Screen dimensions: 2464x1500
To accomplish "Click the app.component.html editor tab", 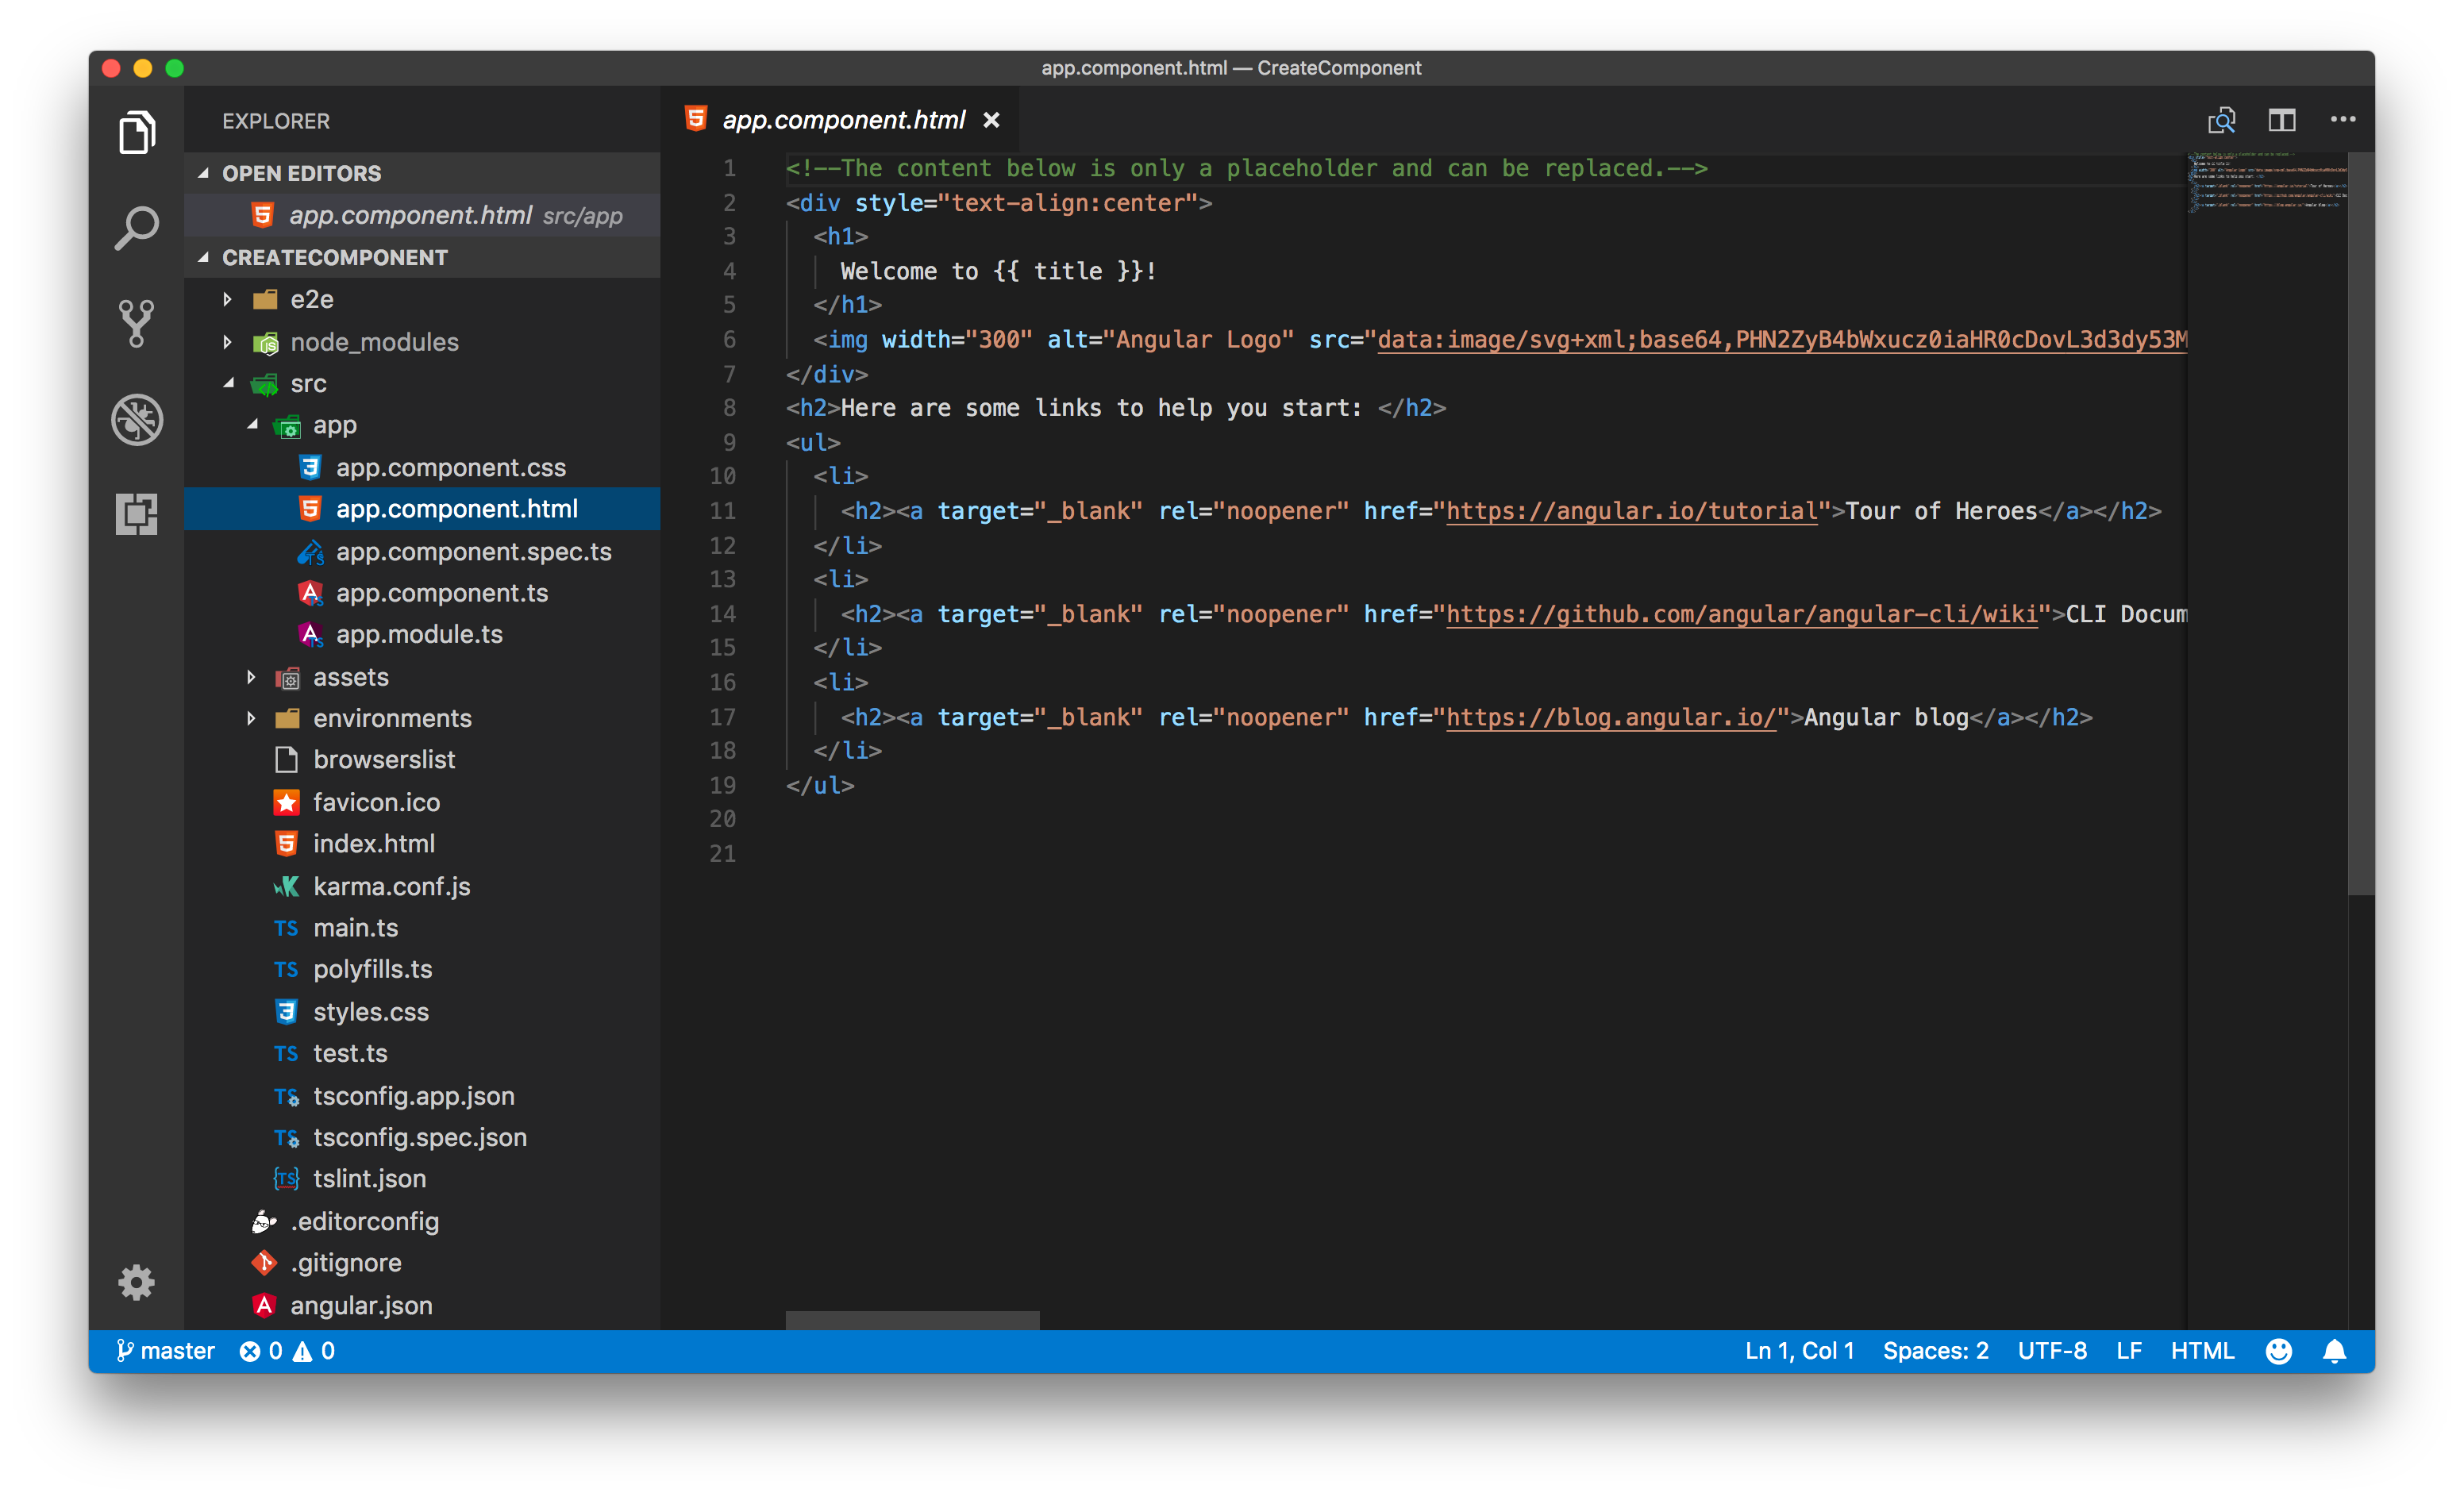I will 843,119.
